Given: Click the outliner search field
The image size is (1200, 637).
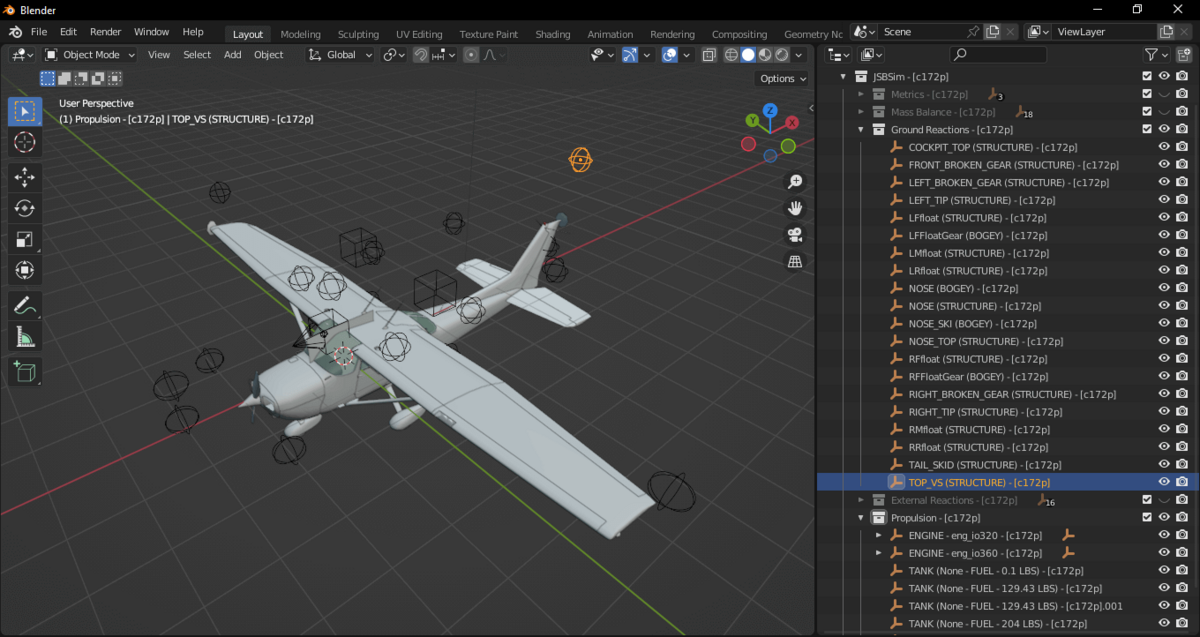Looking at the screenshot, I should click(998, 55).
